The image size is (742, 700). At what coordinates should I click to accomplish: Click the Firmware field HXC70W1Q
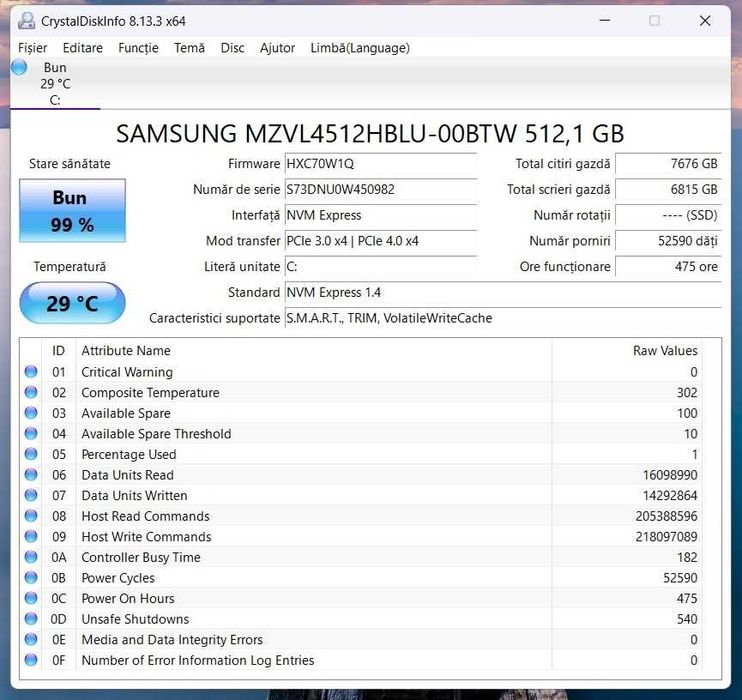tap(380, 164)
